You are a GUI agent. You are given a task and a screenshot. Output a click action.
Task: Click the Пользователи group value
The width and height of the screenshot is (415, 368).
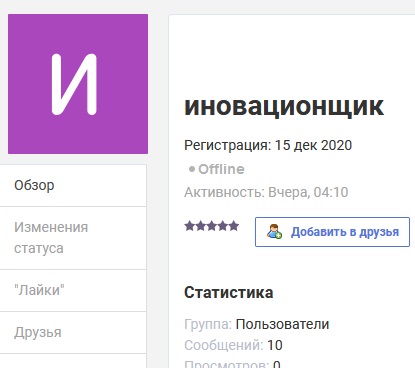(x=282, y=324)
